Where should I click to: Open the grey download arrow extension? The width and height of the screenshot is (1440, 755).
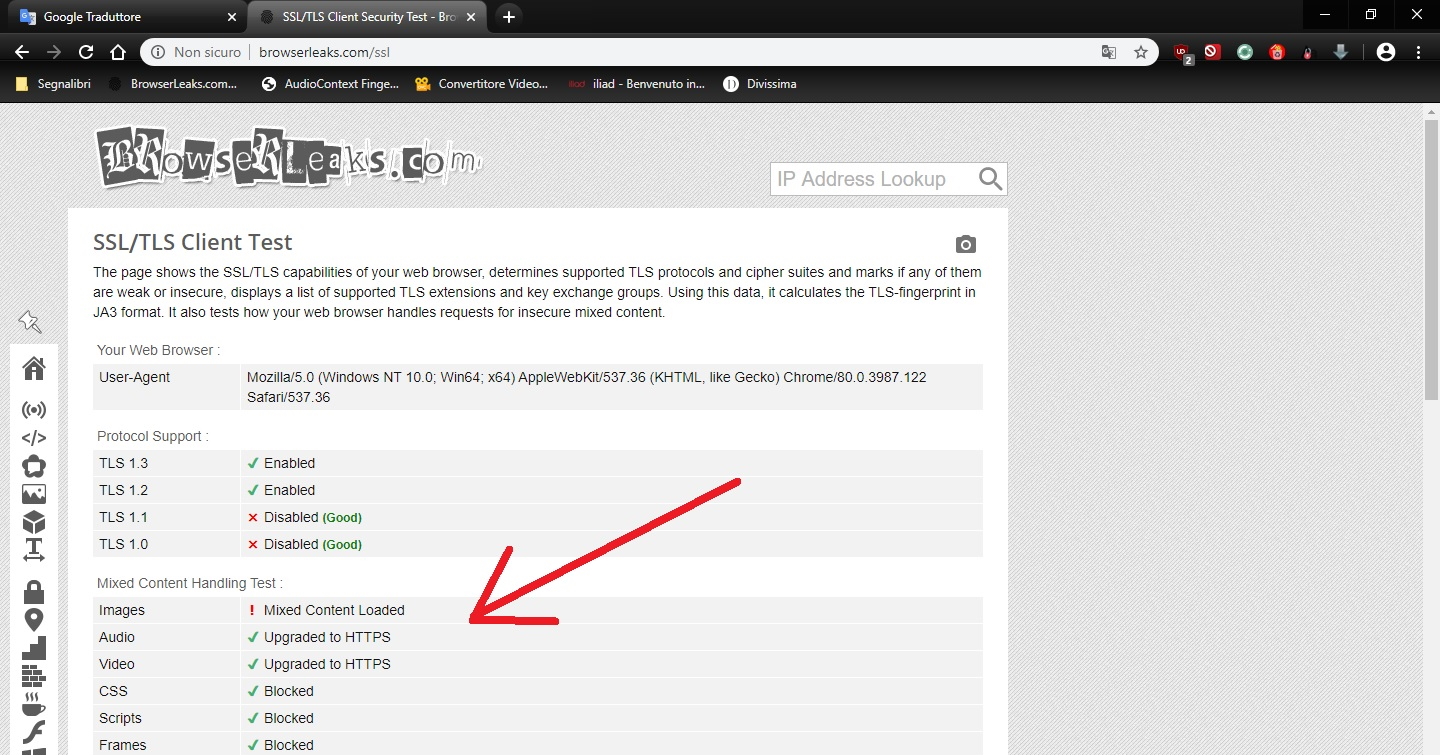click(x=1341, y=52)
